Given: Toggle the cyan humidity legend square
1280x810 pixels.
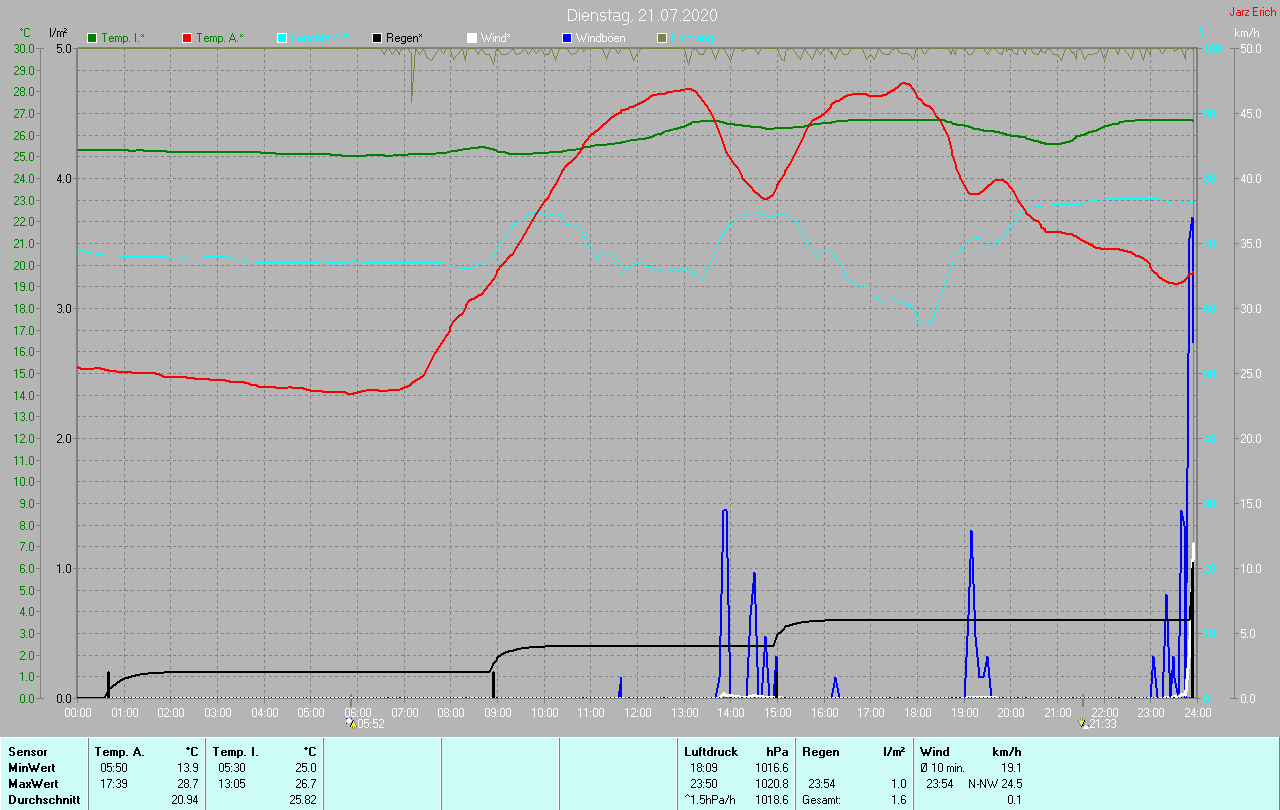Looking at the screenshot, I should pyautogui.click(x=282, y=38).
